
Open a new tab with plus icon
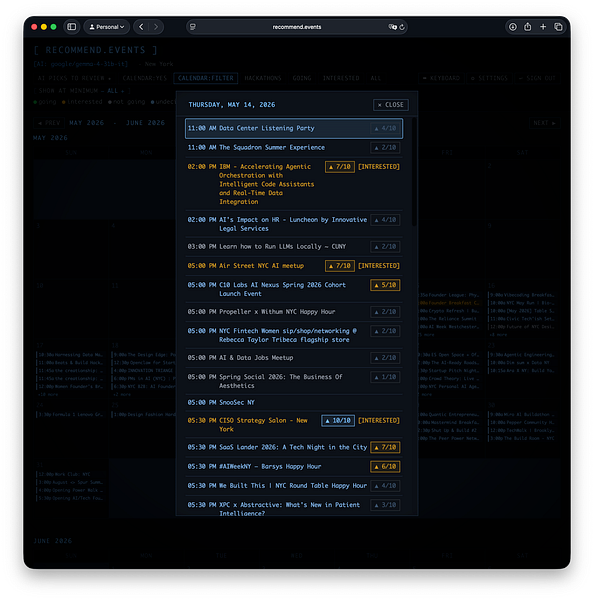click(x=543, y=27)
